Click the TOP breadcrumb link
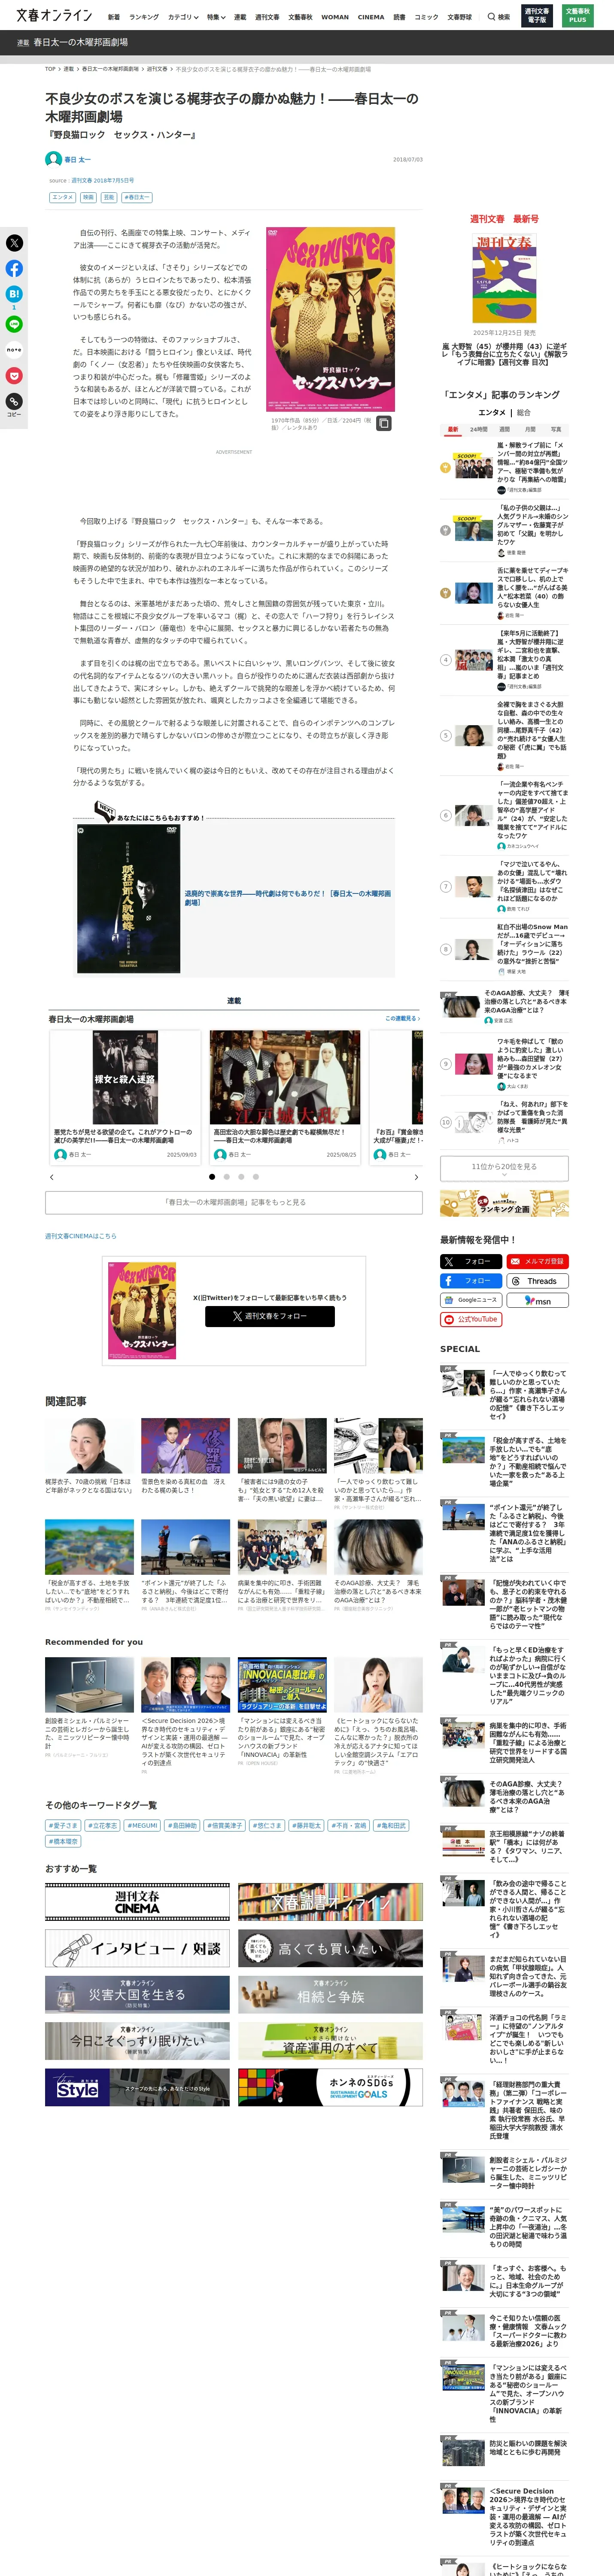 pyautogui.click(x=50, y=69)
